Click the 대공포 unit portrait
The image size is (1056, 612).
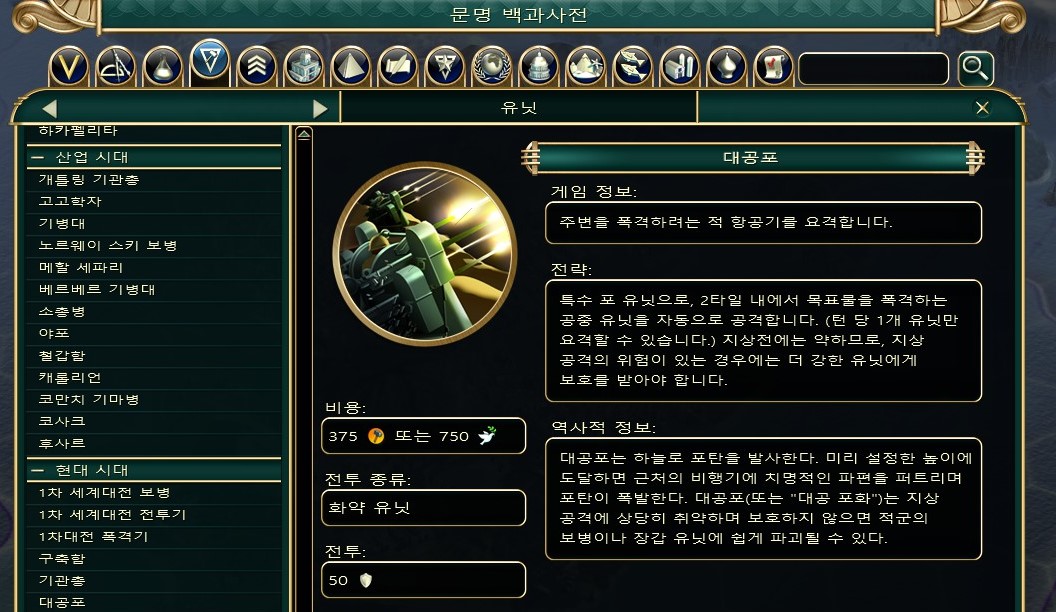[x=425, y=254]
